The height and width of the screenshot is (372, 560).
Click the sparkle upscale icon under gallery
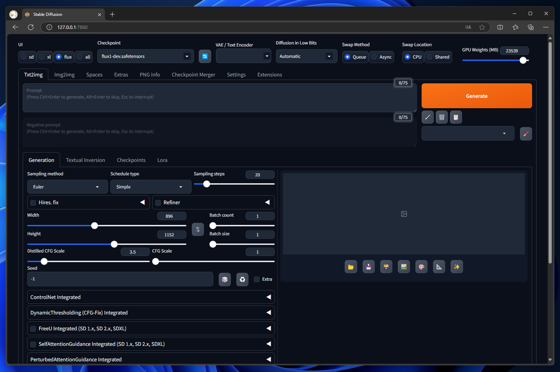pos(456,267)
